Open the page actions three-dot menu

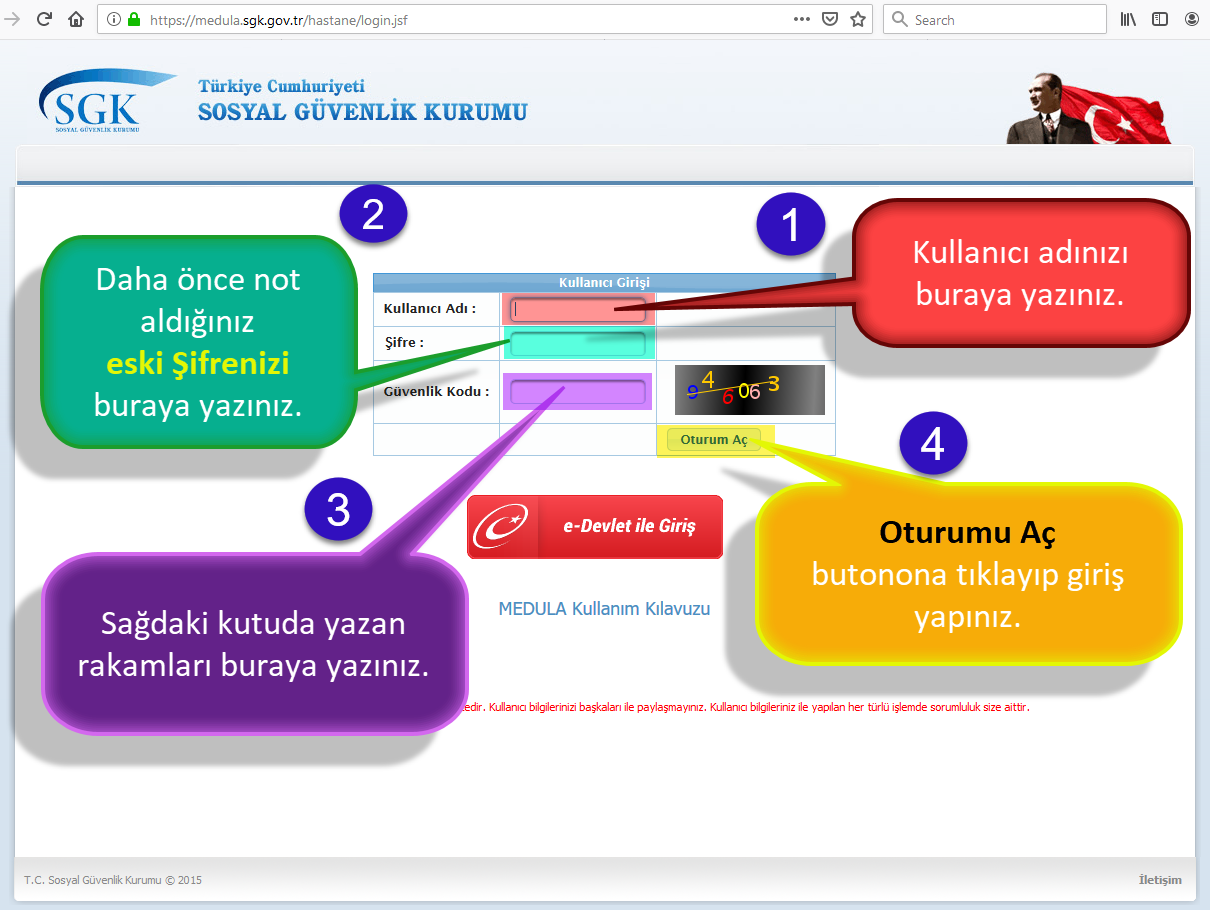click(802, 19)
